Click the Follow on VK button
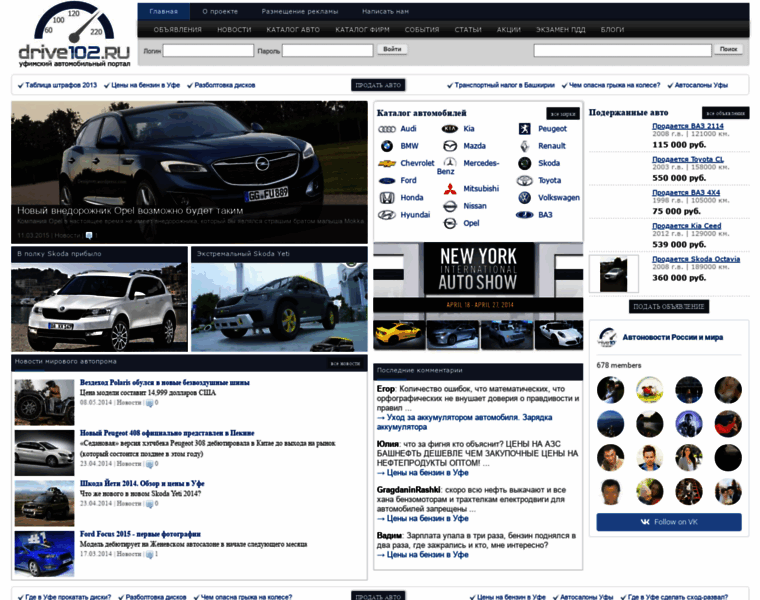Image resolution: width=760 pixels, height=600 pixels. pos(669,522)
